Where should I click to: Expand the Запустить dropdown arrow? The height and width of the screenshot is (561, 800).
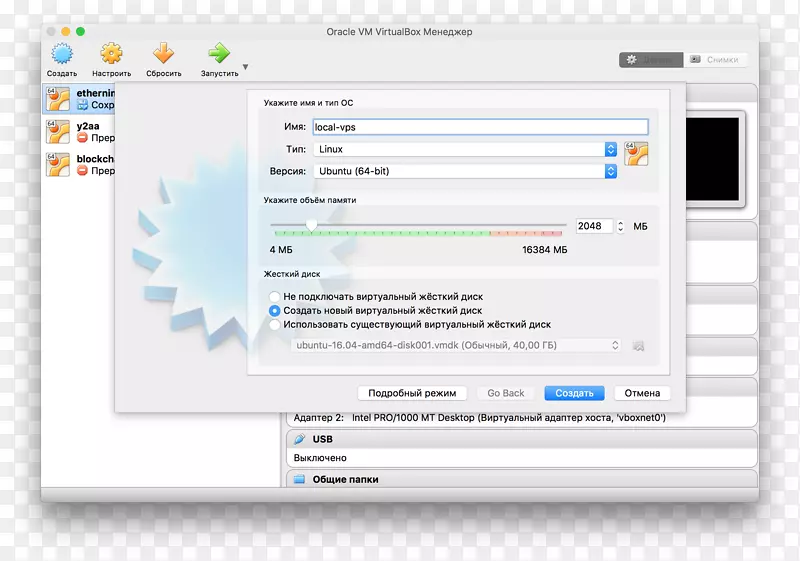pyautogui.click(x=245, y=67)
